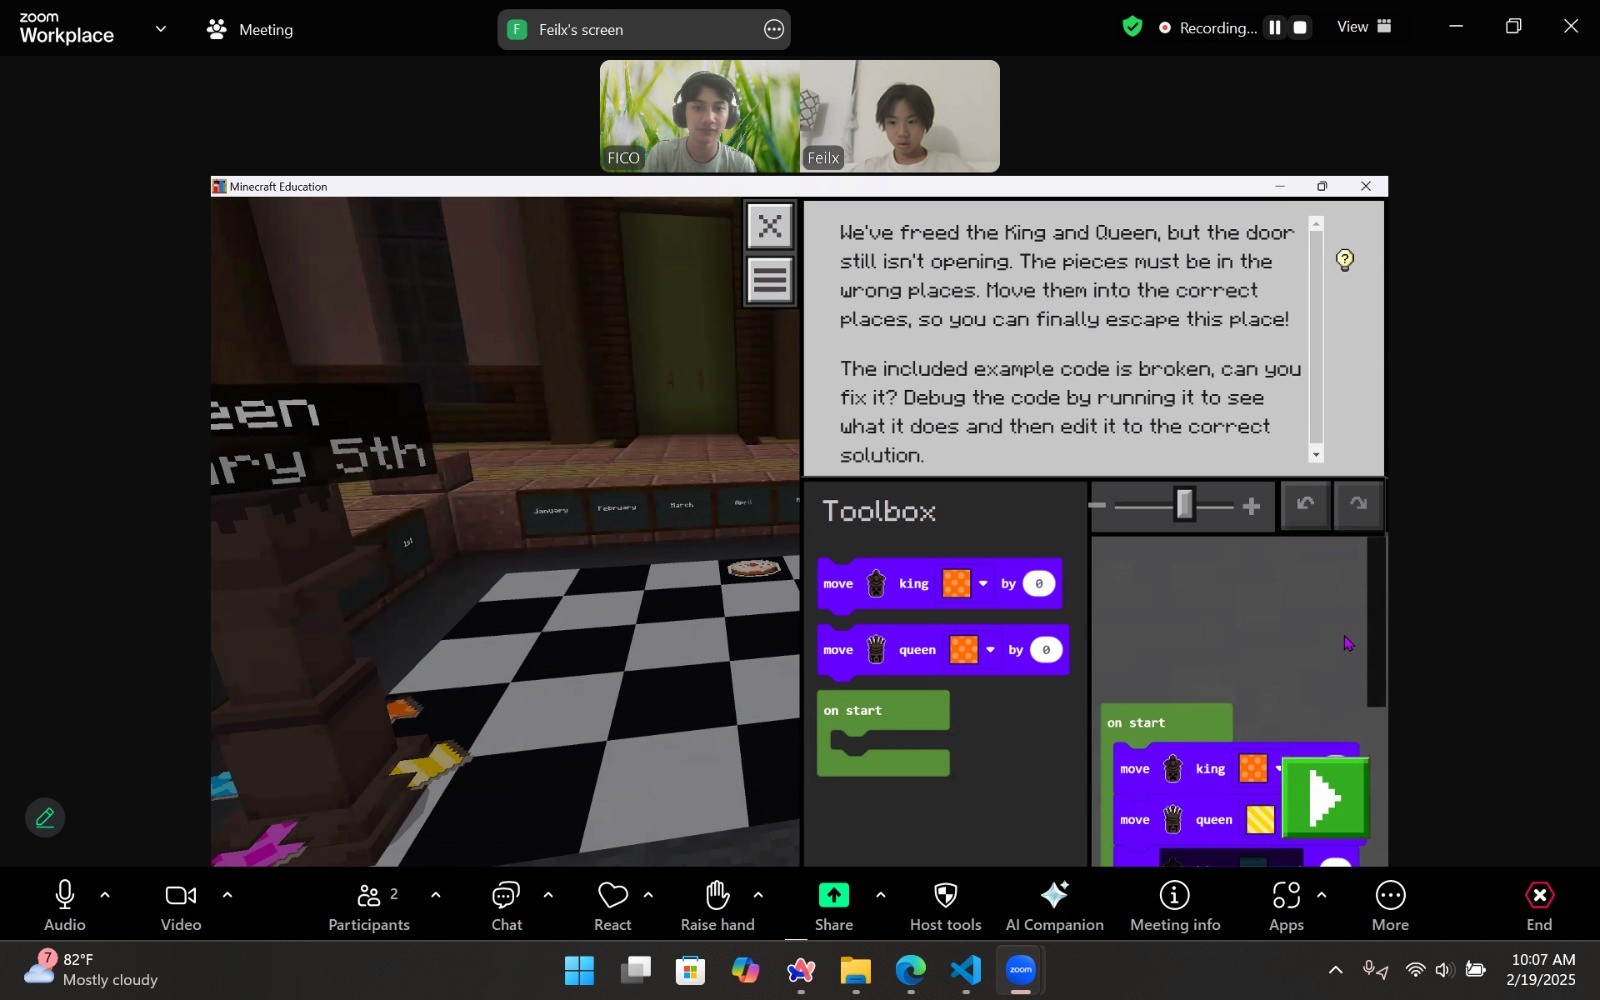Click the undo arrow in code workspace
Image resolution: width=1600 pixels, height=1000 pixels.
[x=1305, y=505]
